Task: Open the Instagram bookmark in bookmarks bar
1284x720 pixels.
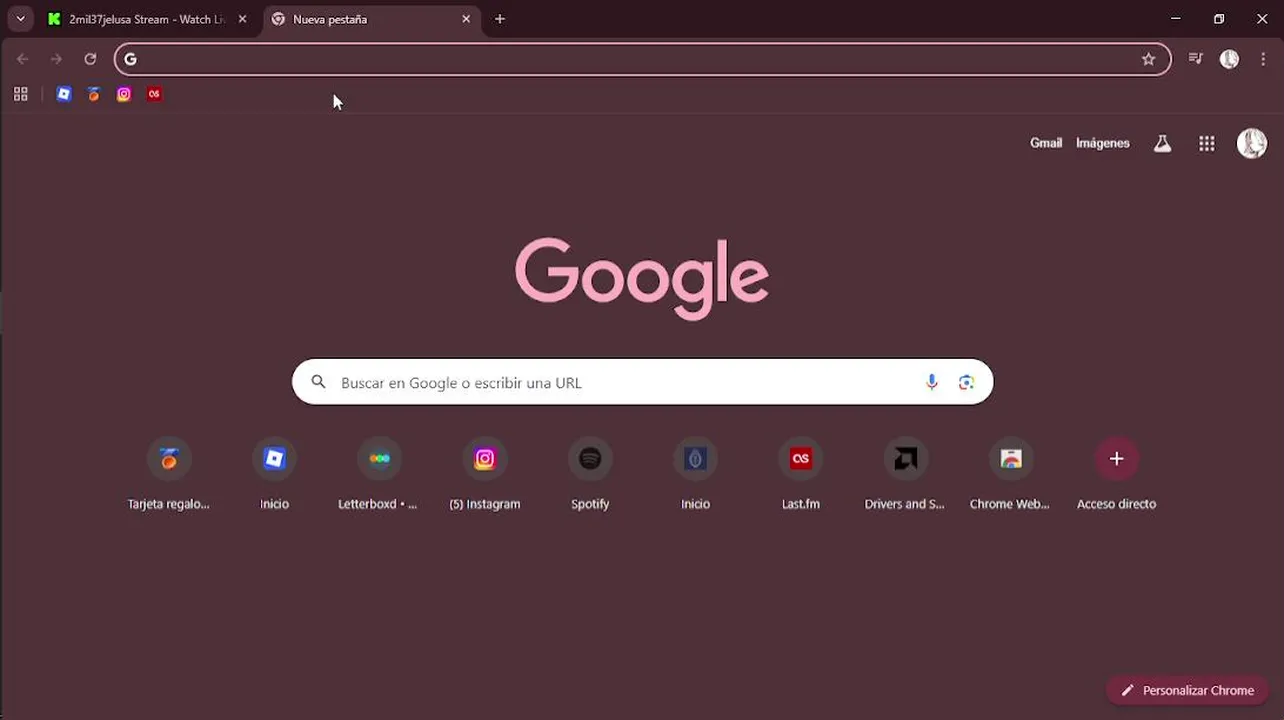Action: tap(124, 94)
